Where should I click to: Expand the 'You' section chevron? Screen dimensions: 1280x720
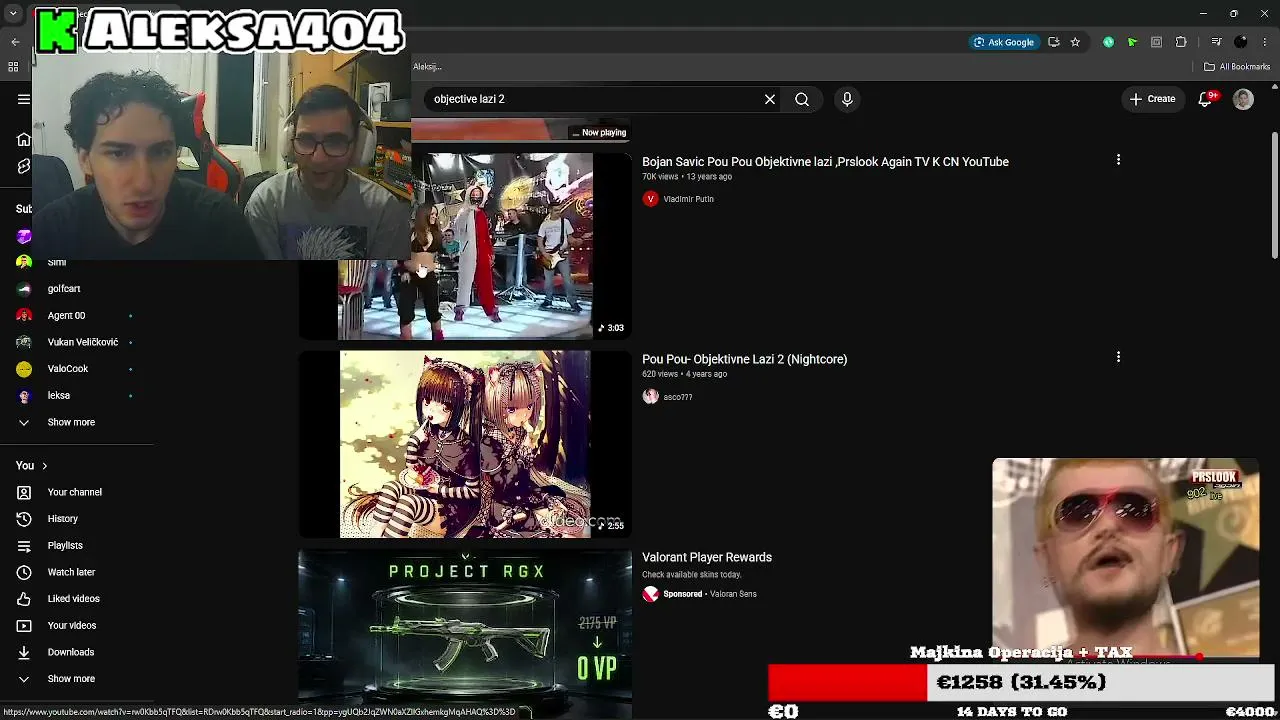point(44,466)
